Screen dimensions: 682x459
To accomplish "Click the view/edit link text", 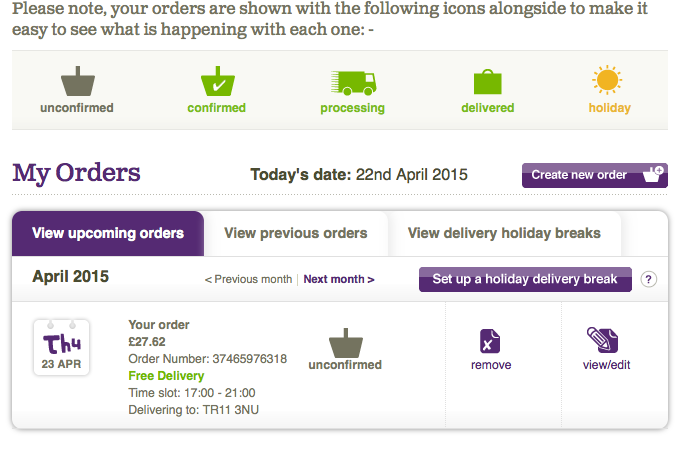I will tap(607, 365).
